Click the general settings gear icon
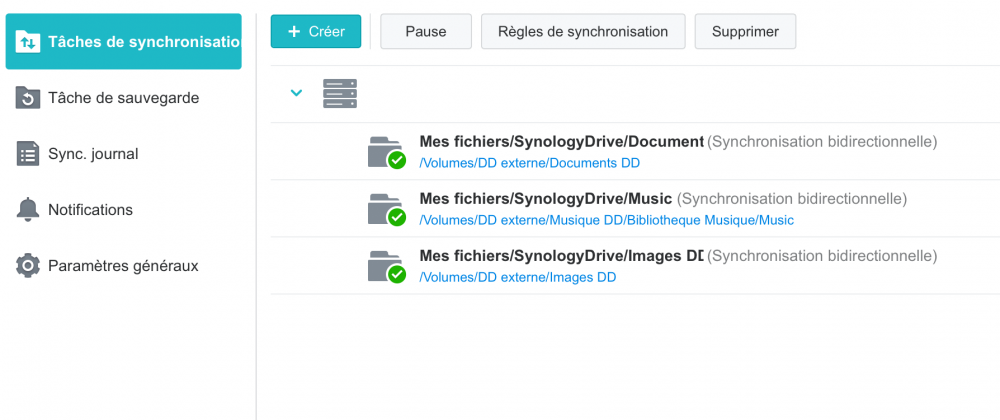 [28, 266]
